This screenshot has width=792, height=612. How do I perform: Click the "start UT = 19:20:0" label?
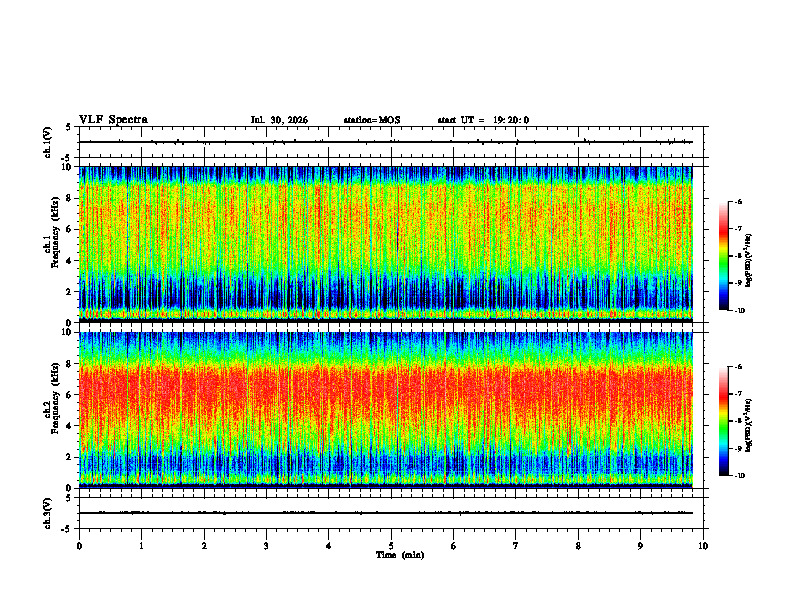pyautogui.click(x=483, y=120)
